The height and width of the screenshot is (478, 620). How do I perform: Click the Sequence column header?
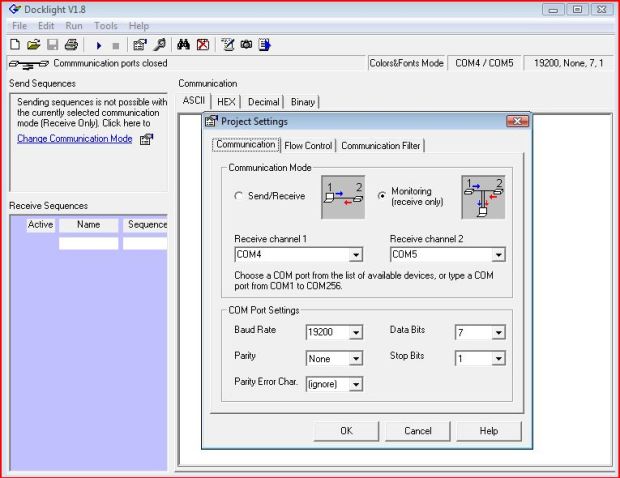pyautogui.click(x=145, y=225)
